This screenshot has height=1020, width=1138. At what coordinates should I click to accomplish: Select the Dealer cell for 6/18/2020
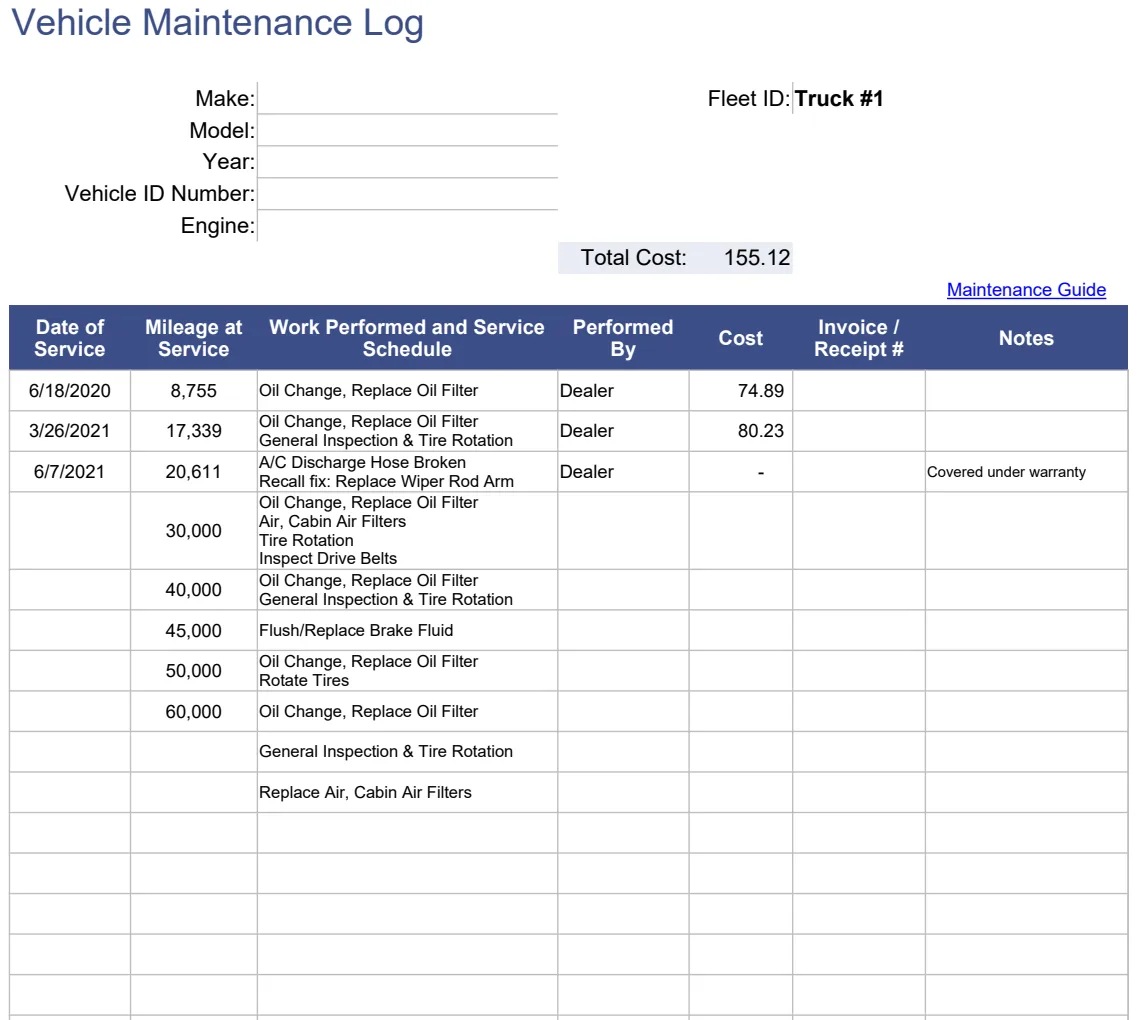(x=623, y=391)
